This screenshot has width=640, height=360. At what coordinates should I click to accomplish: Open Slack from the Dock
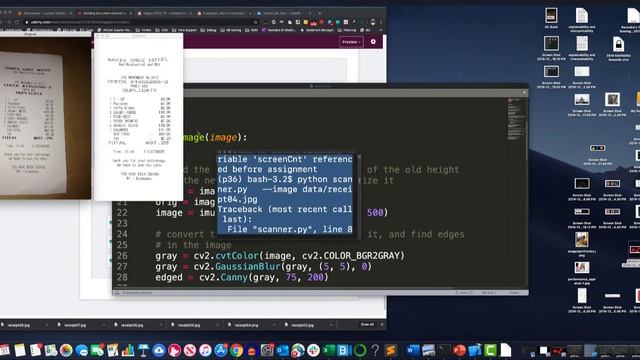click(x=313, y=350)
